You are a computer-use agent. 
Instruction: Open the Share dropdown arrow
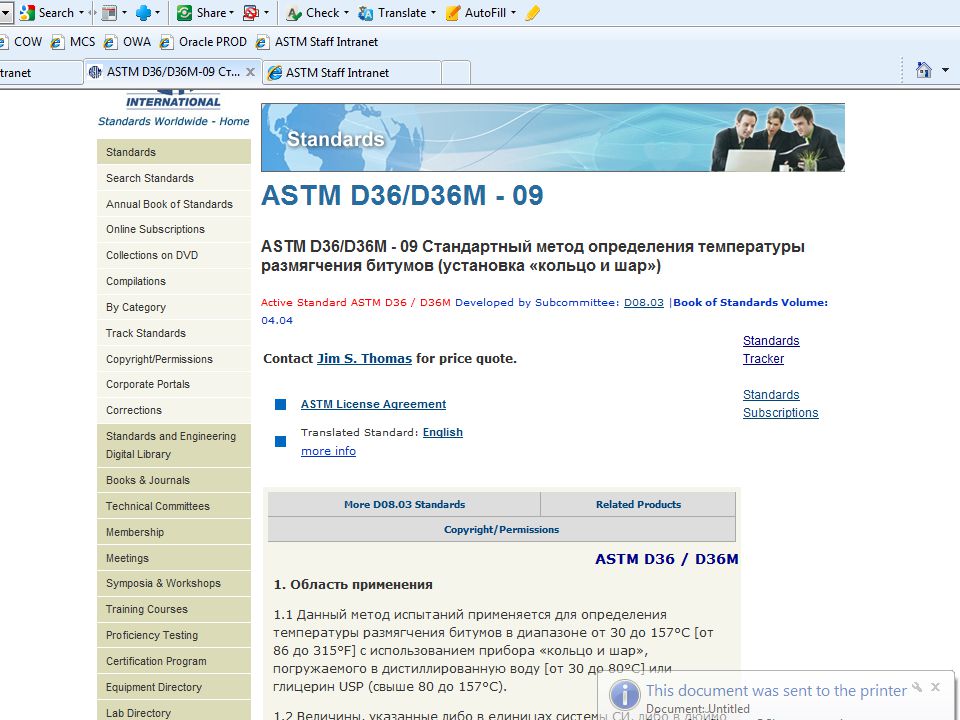231,13
